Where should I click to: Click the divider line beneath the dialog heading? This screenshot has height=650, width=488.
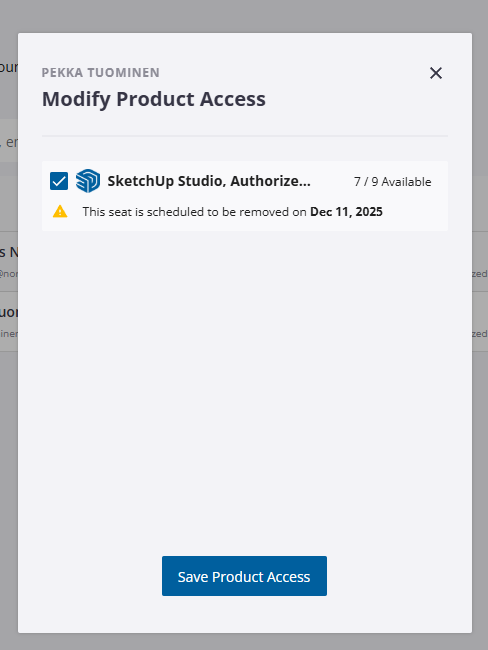(x=245, y=136)
